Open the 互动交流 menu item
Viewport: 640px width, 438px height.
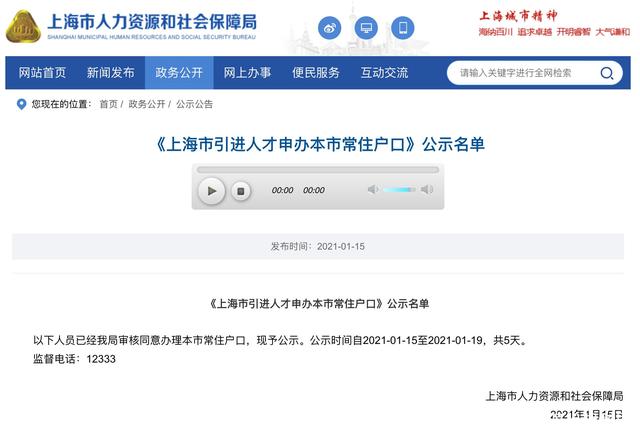pyautogui.click(x=384, y=73)
